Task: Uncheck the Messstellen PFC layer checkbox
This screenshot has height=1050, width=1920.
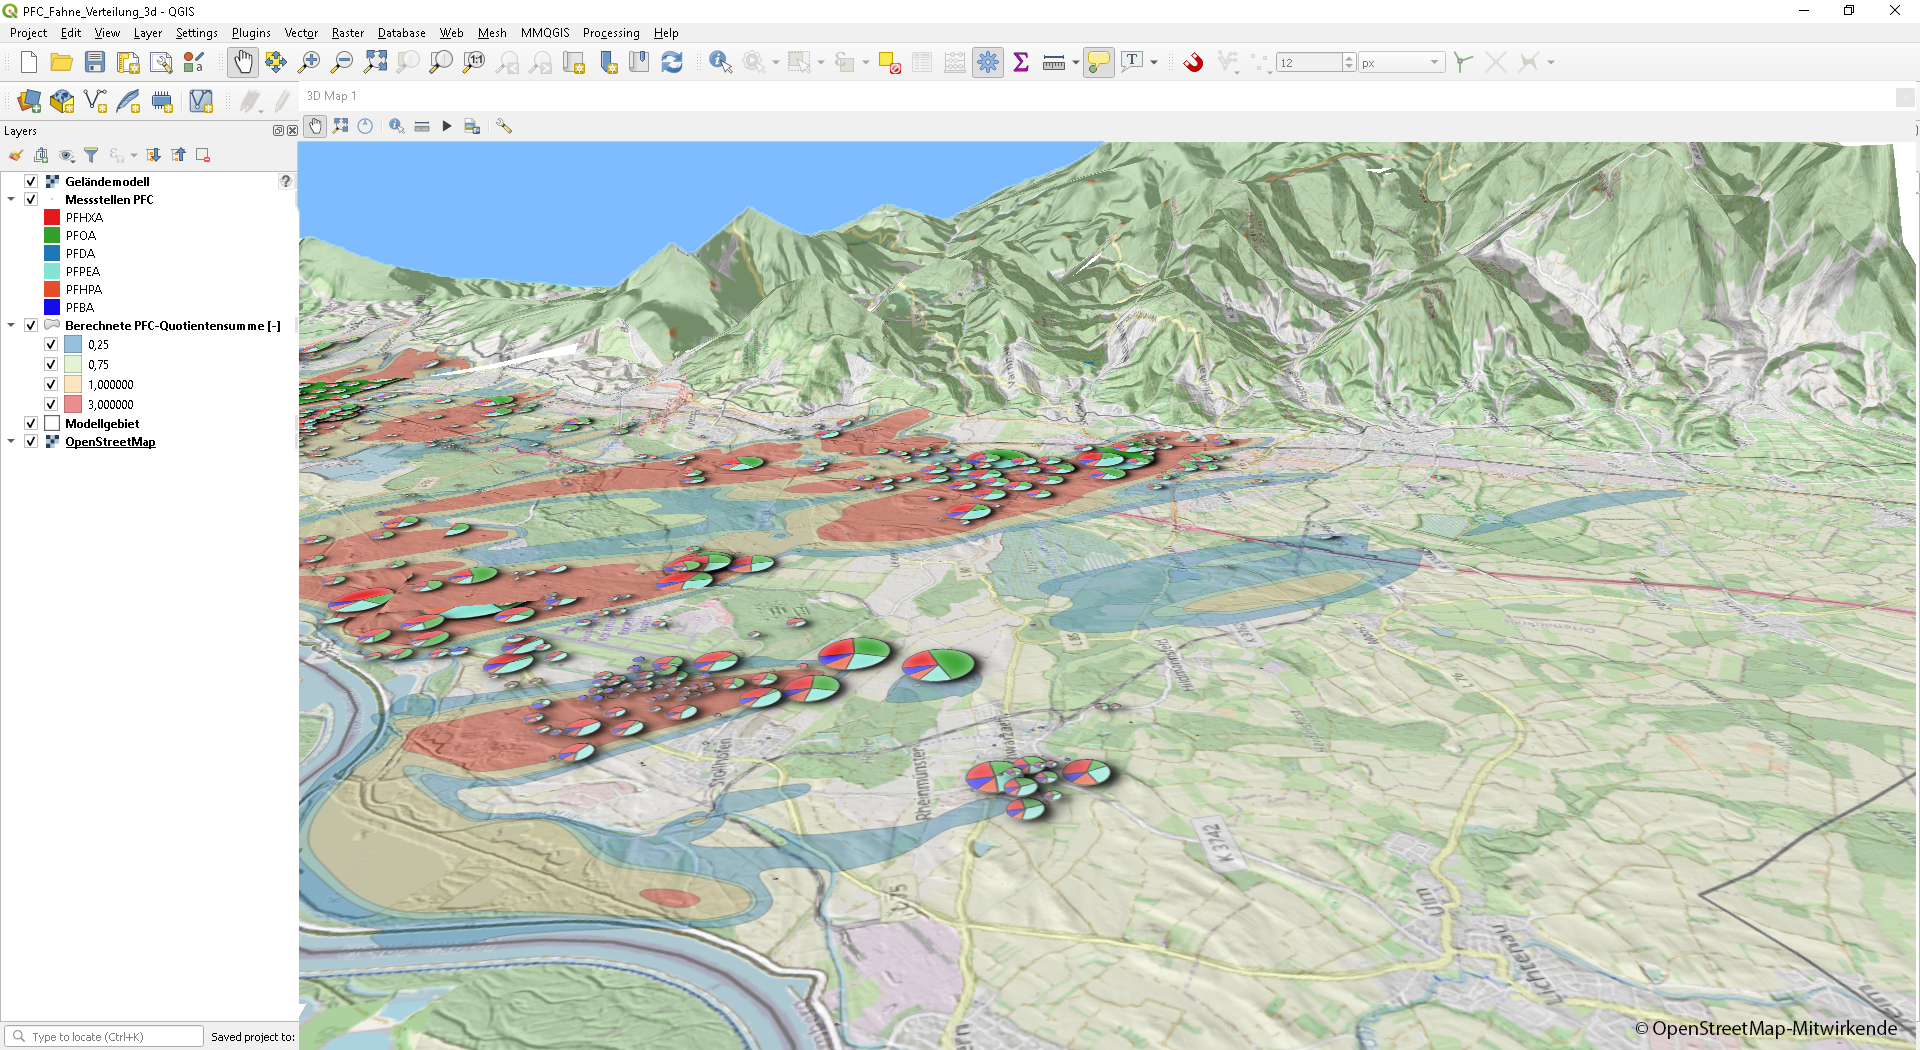Action: coord(31,199)
